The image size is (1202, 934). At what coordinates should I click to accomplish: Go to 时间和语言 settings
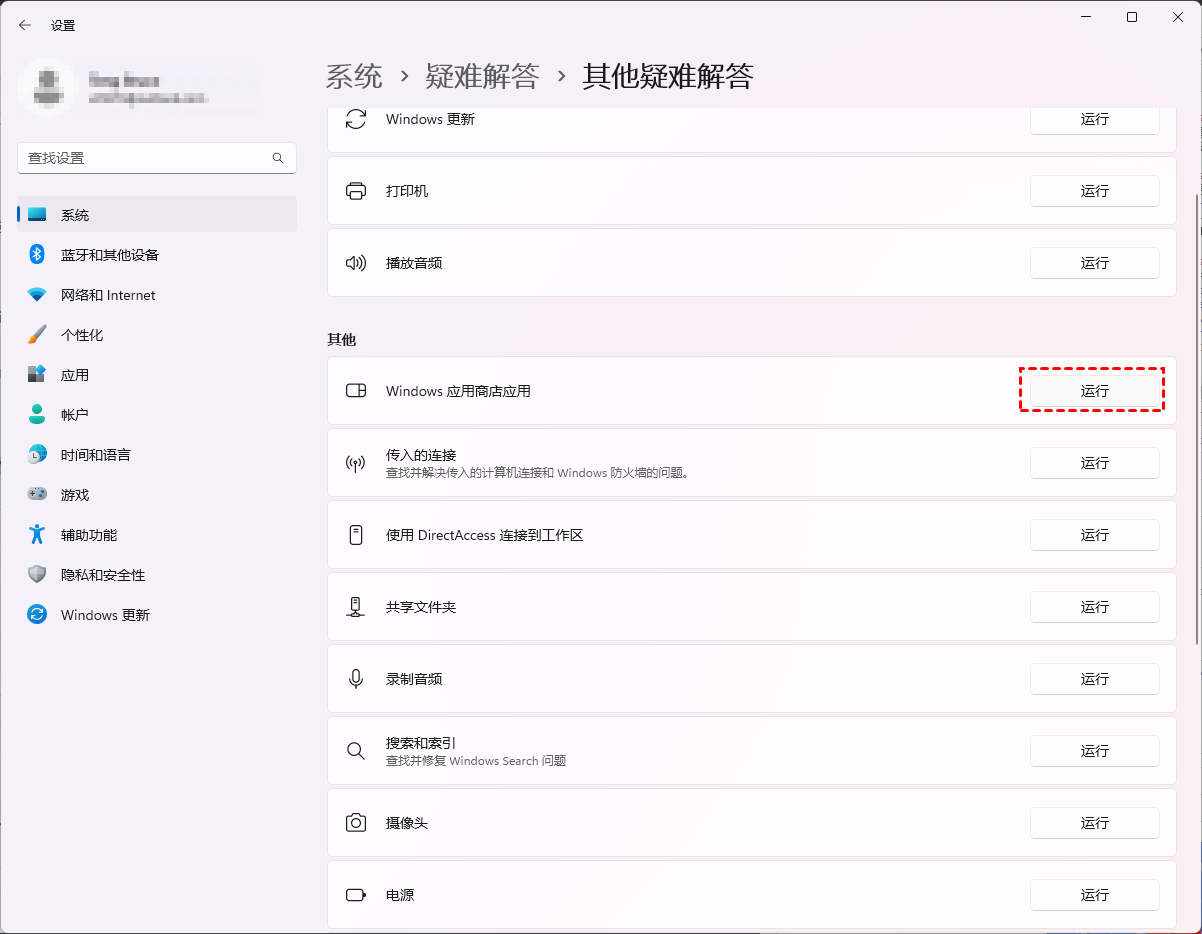coord(95,455)
